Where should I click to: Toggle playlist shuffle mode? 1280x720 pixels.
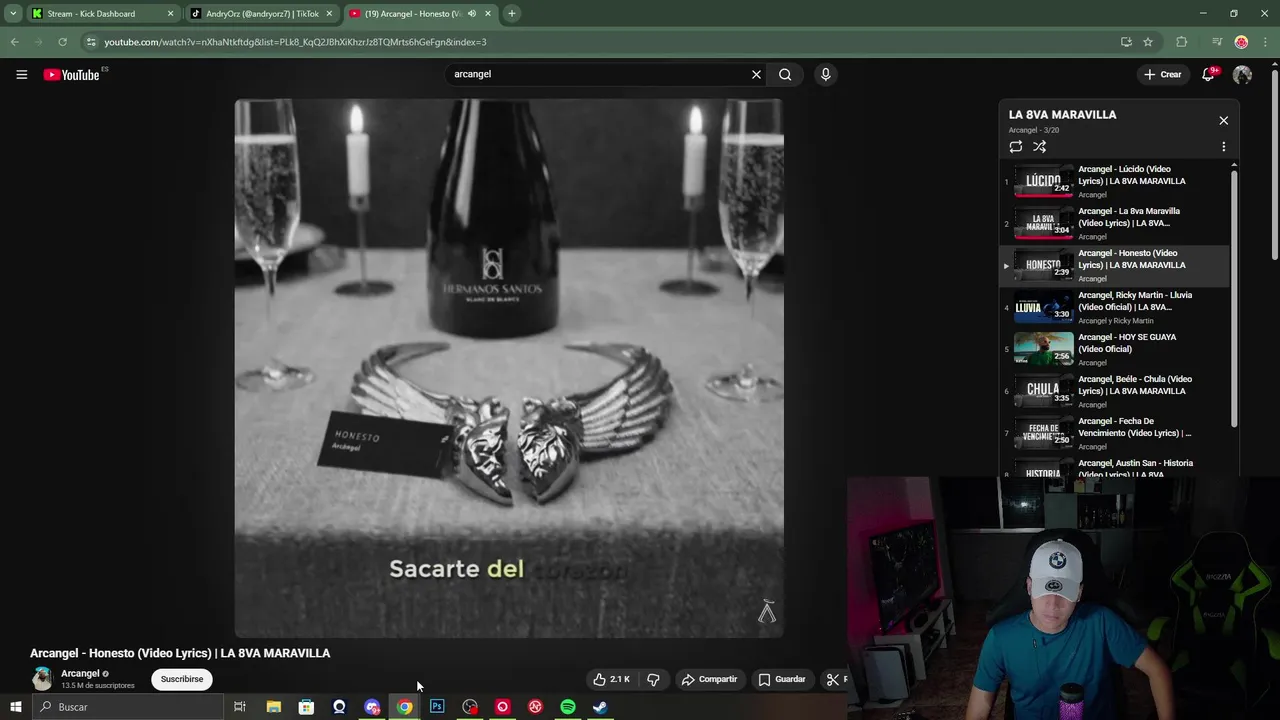click(x=1040, y=146)
